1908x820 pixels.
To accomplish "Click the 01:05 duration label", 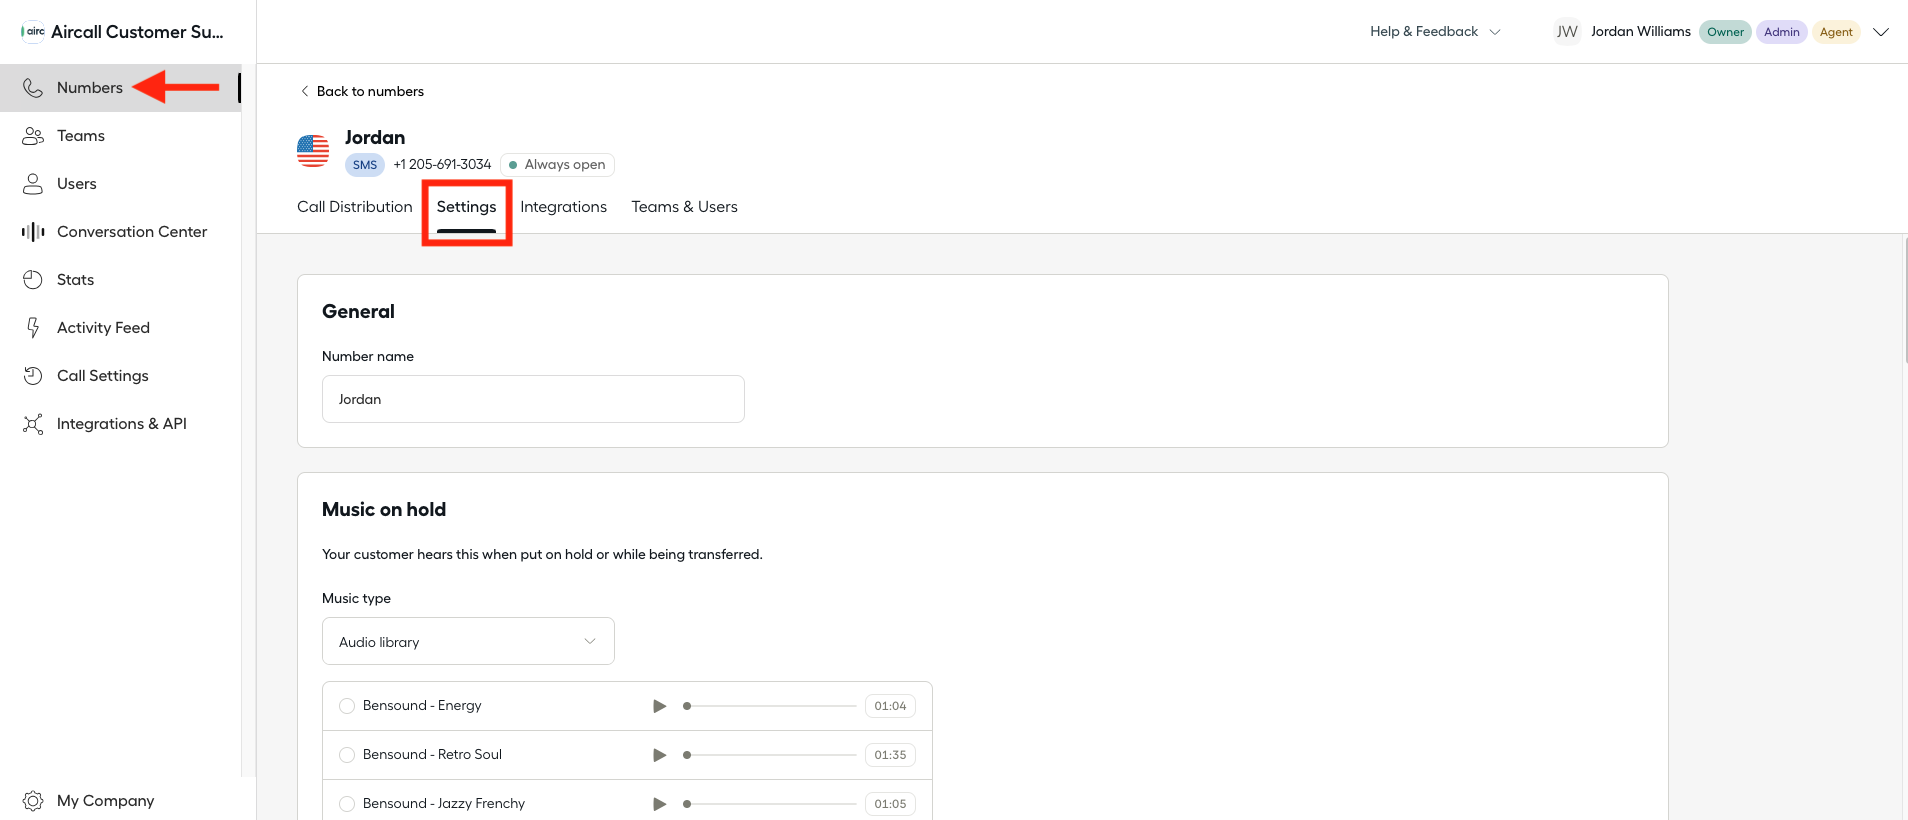I will pyautogui.click(x=890, y=804).
